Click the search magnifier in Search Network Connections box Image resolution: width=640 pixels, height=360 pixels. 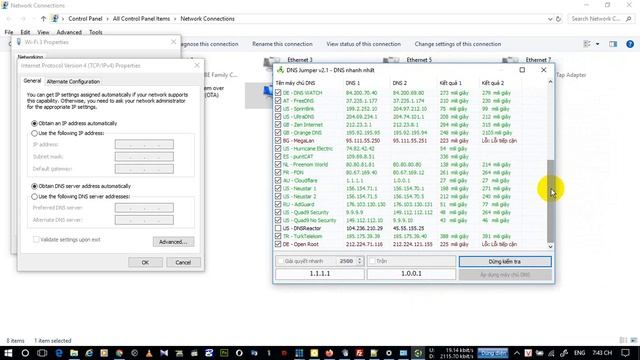coord(628,19)
